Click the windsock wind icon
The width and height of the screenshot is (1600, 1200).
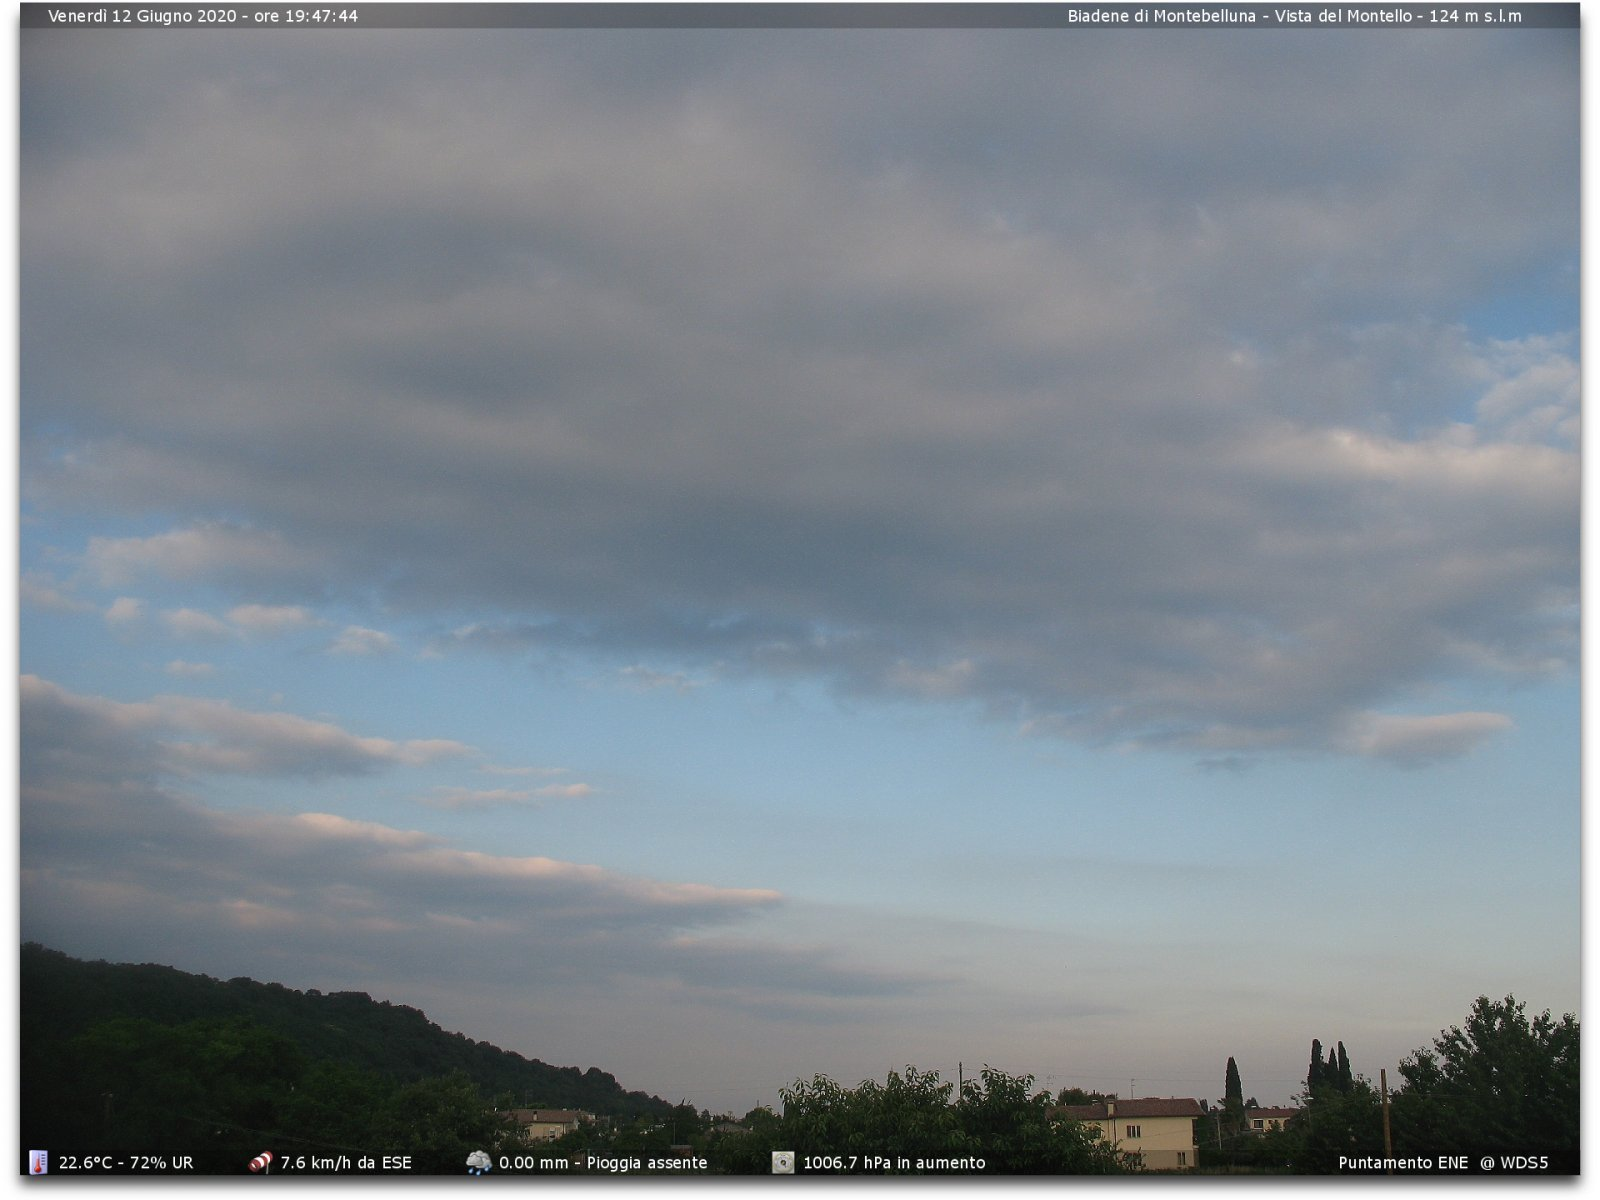tap(260, 1162)
